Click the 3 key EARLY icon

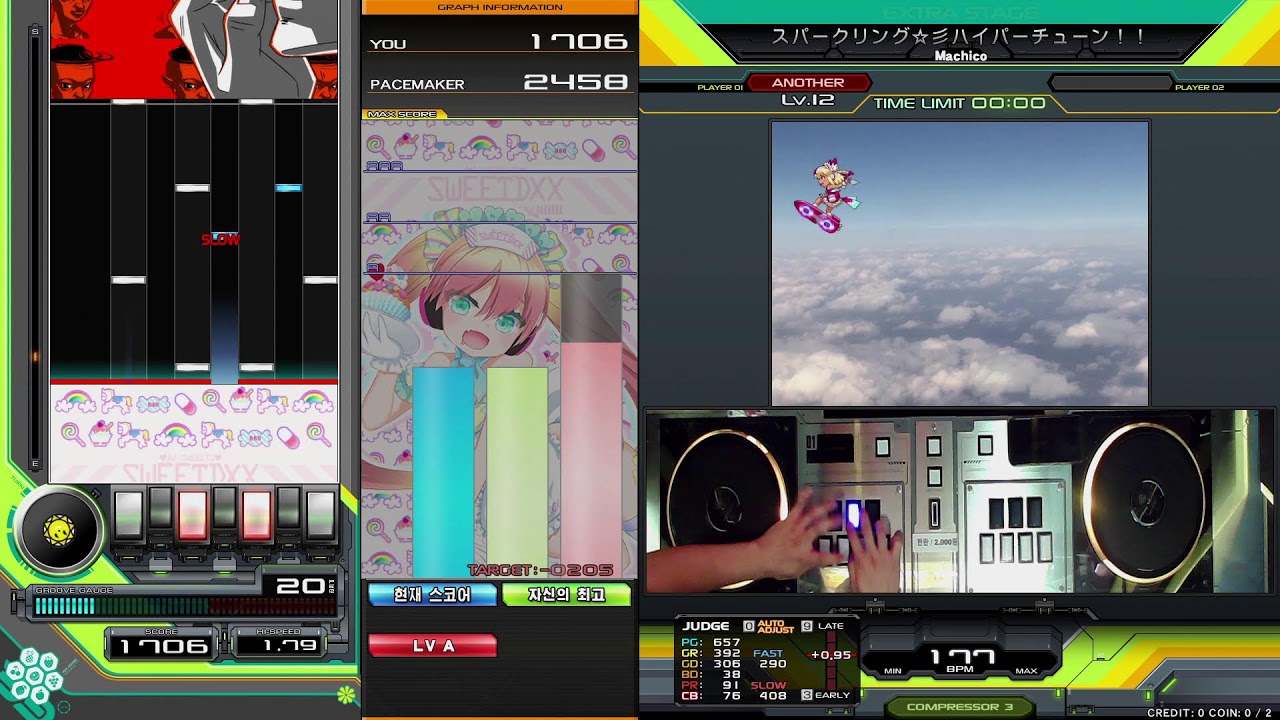click(x=807, y=695)
